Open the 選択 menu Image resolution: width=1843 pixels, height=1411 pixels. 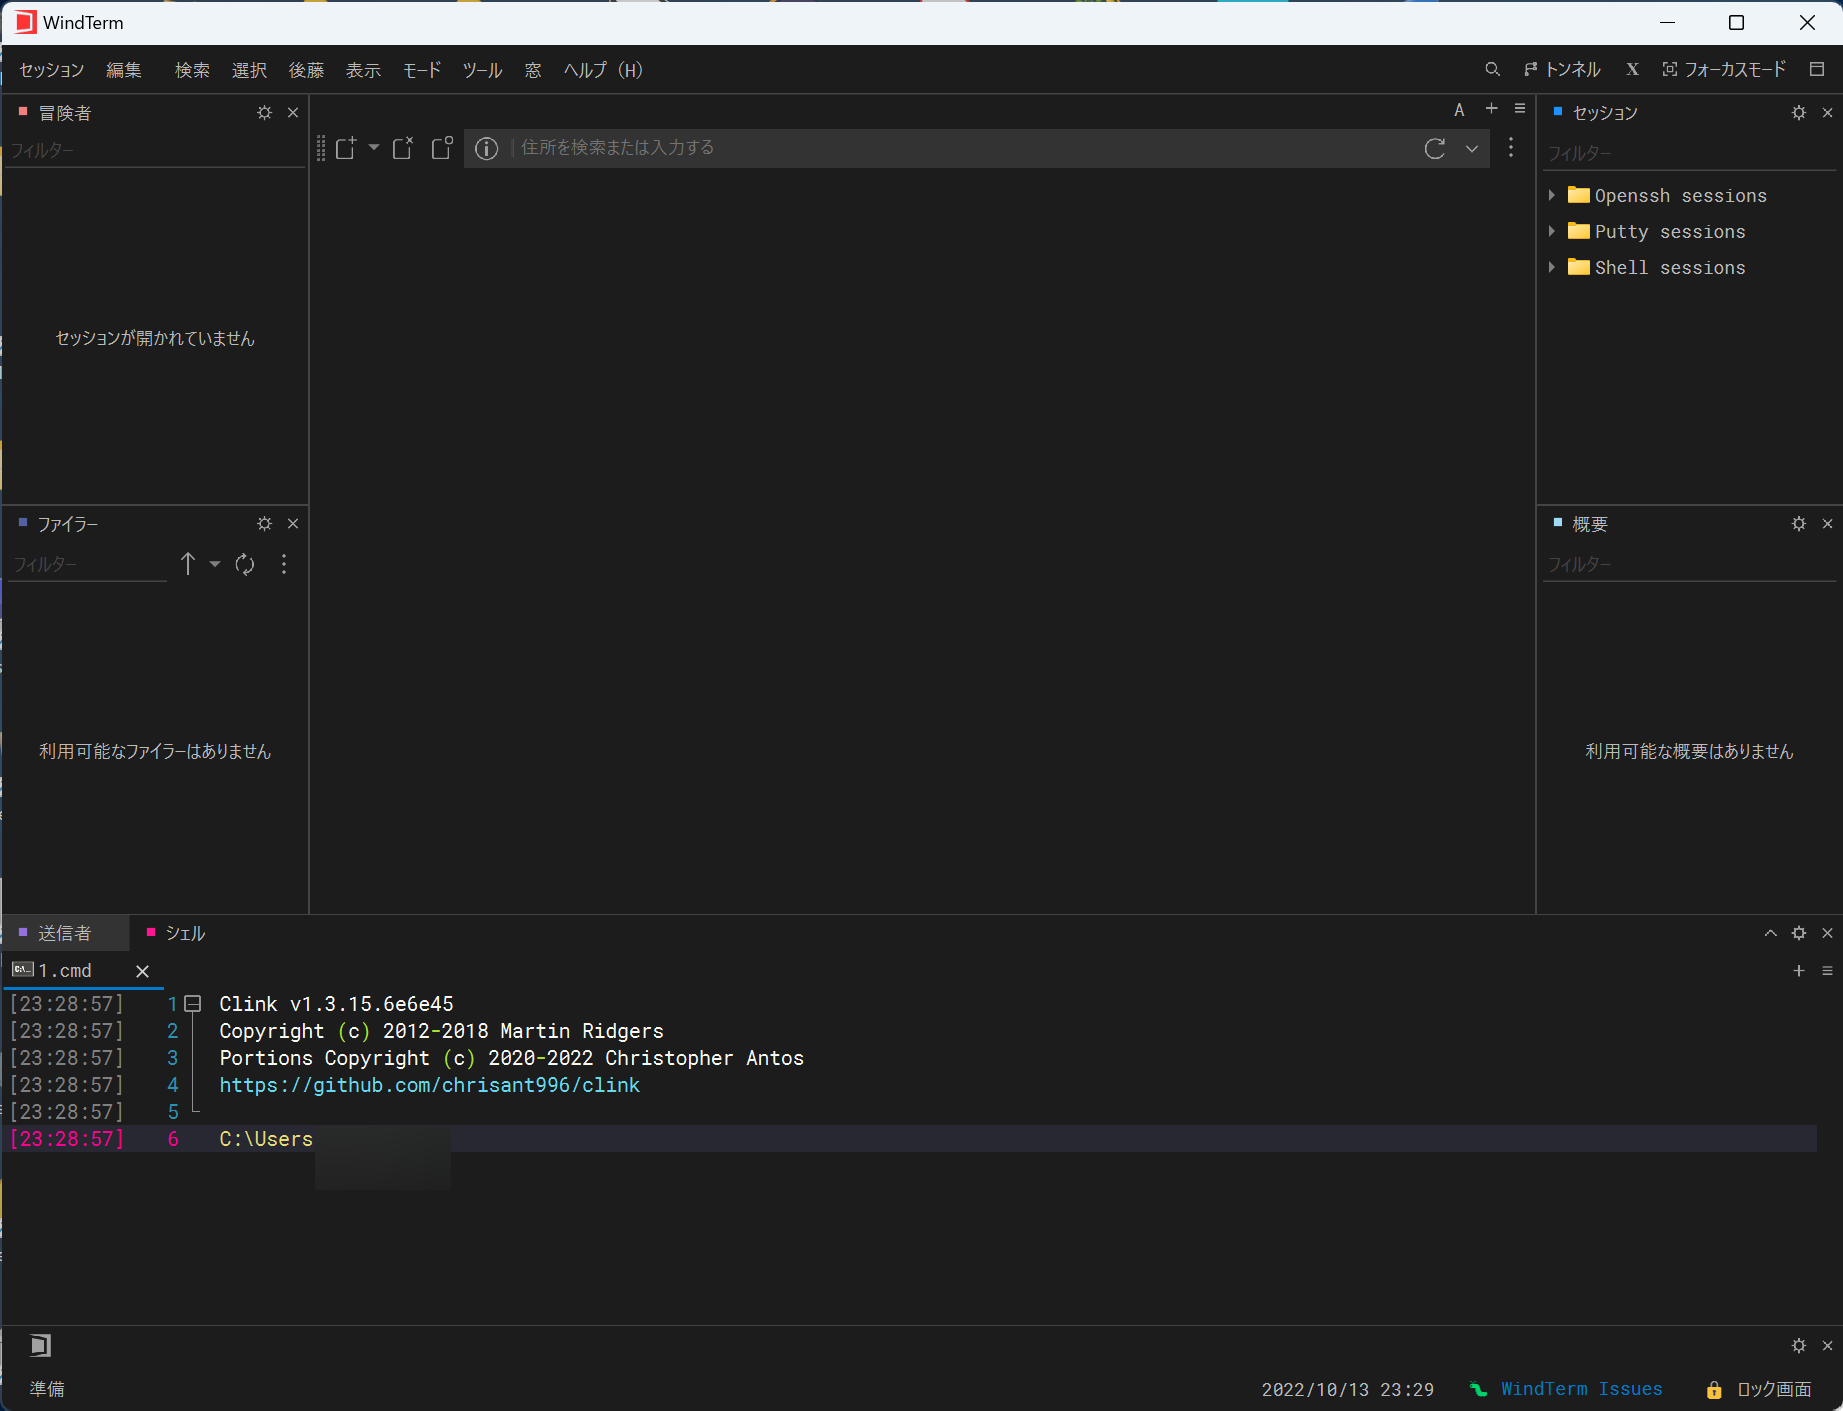(x=249, y=70)
